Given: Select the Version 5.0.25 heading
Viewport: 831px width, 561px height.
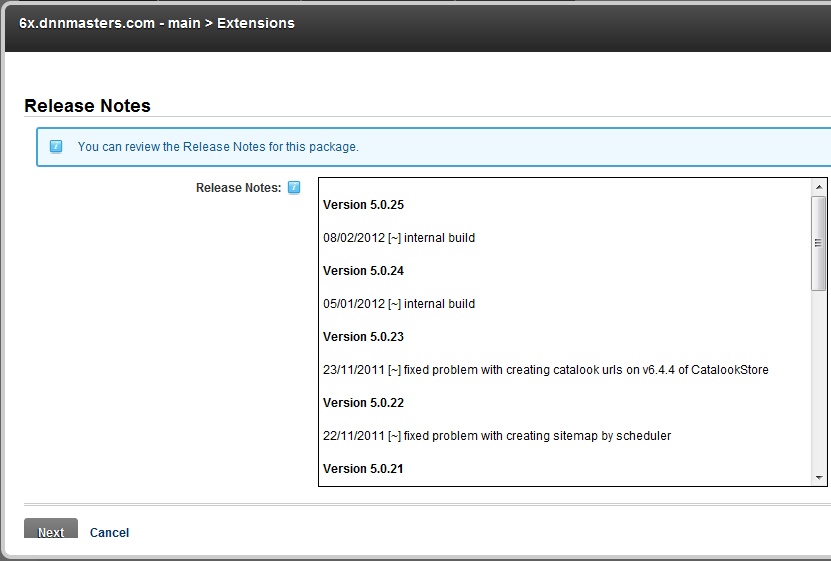Looking at the screenshot, I should point(364,204).
